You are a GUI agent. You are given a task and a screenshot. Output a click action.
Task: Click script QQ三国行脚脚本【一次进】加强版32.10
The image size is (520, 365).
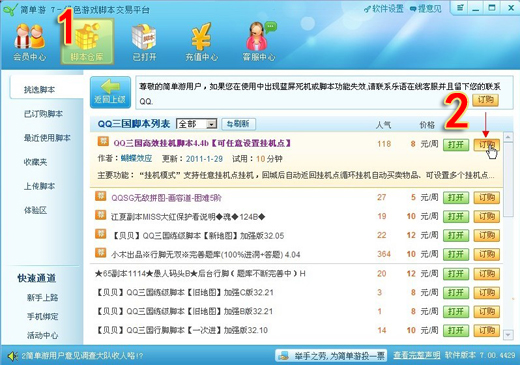click(182, 330)
